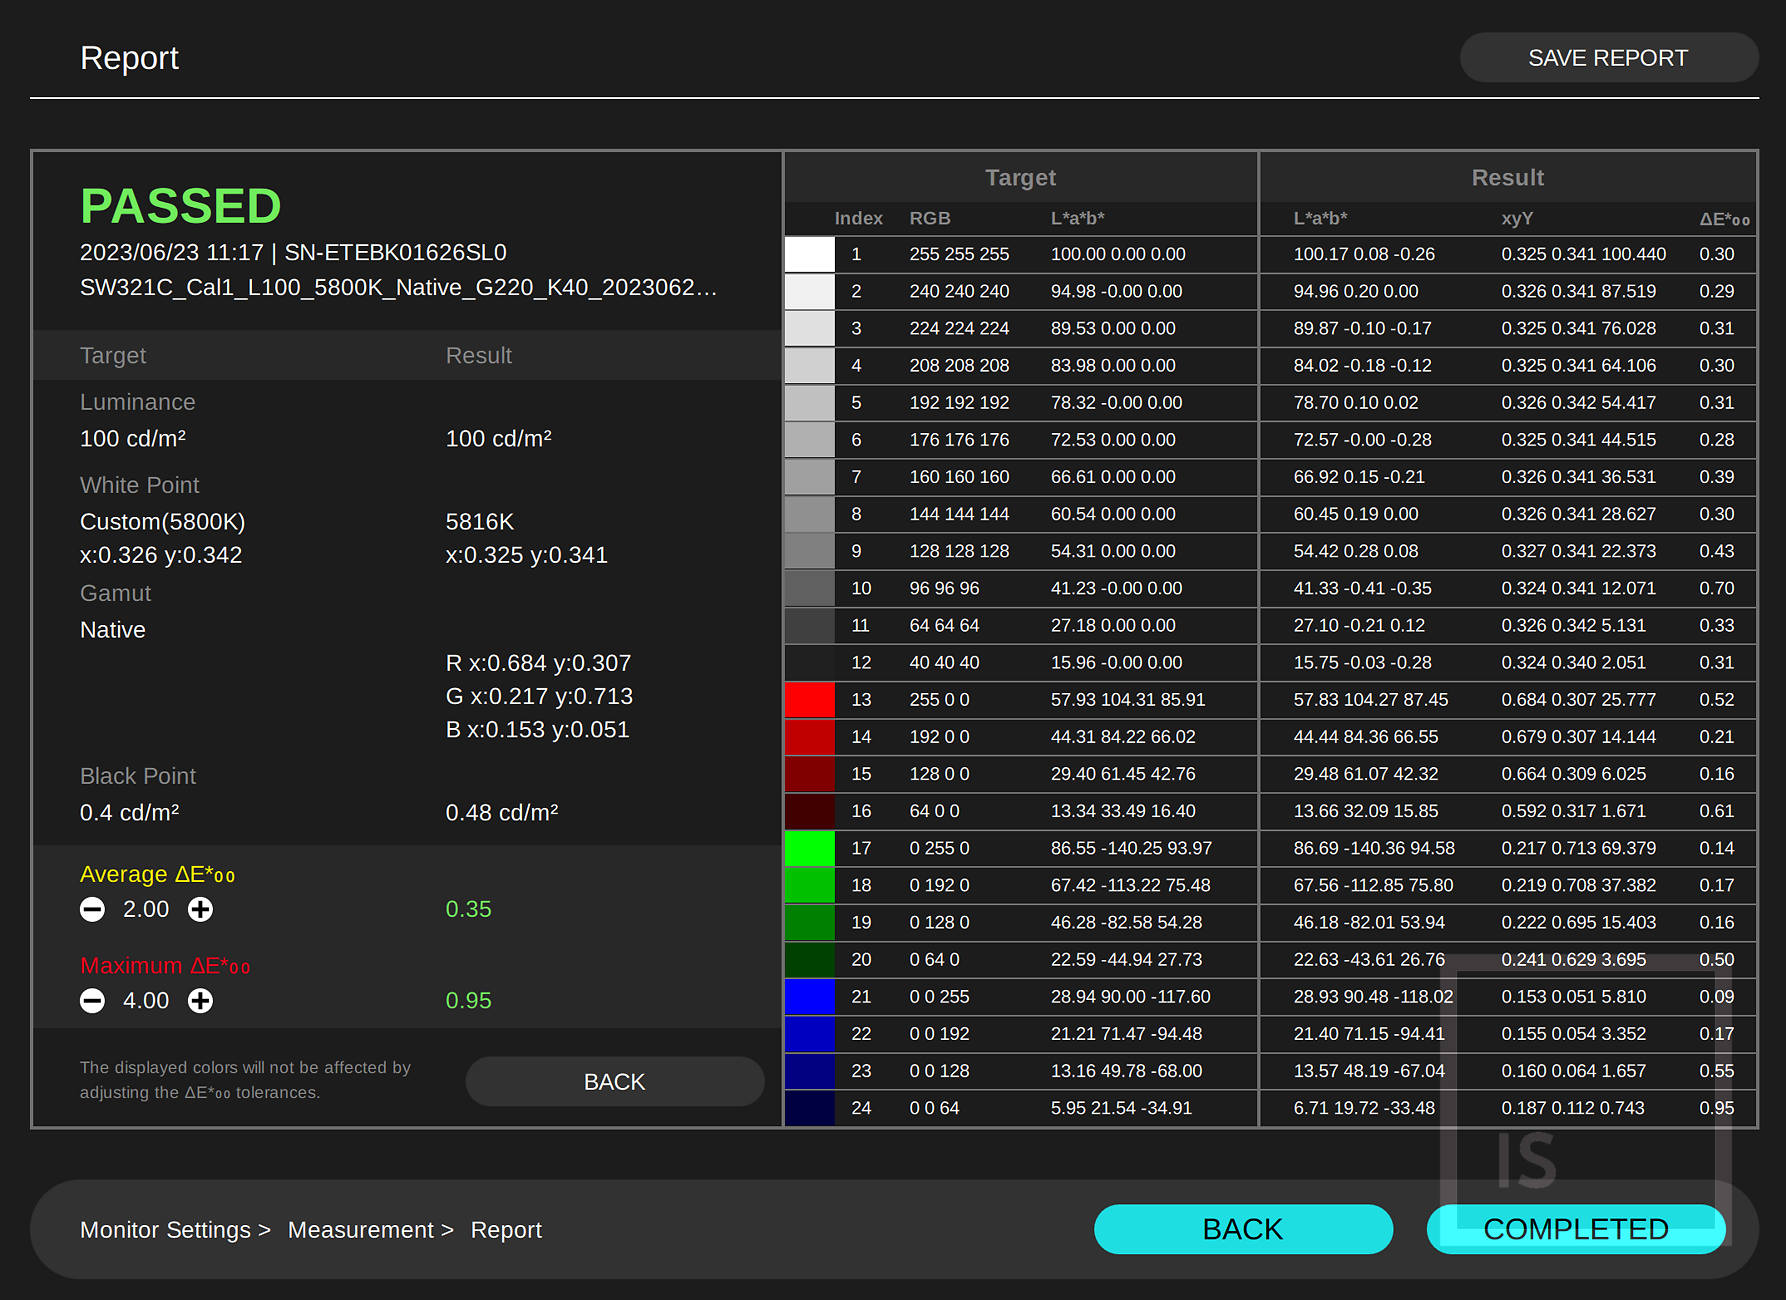This screenshot has width=1786, height=1300.
Task: Decrease the Maximum ΔE*₀₀ tolerance
Action: (92, 1000)
